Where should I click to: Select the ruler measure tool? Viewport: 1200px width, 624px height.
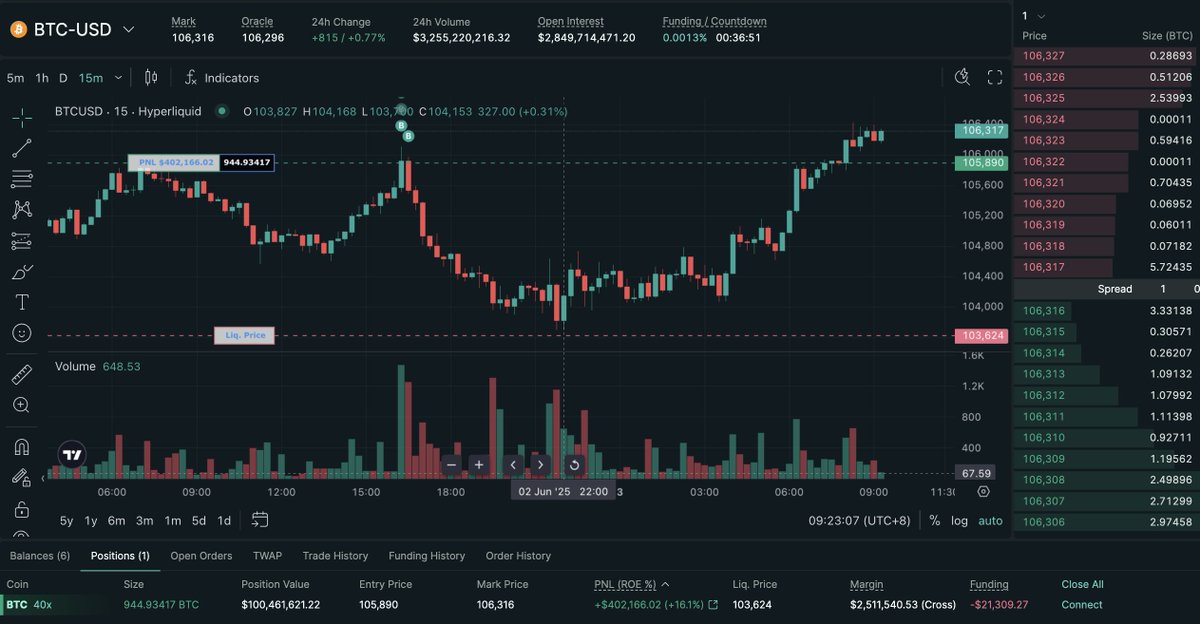click(21, 374)
